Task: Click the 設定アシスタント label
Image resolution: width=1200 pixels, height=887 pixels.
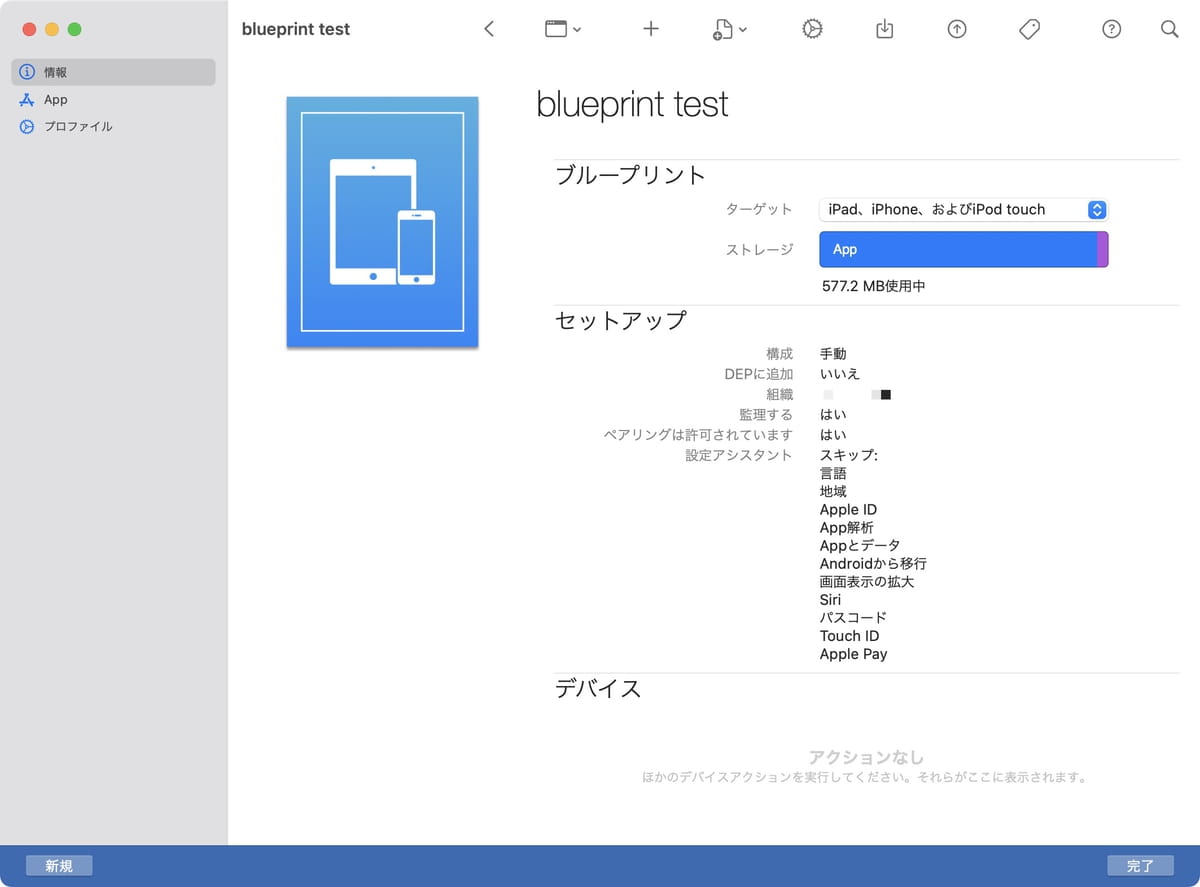Action: [739, 455]
